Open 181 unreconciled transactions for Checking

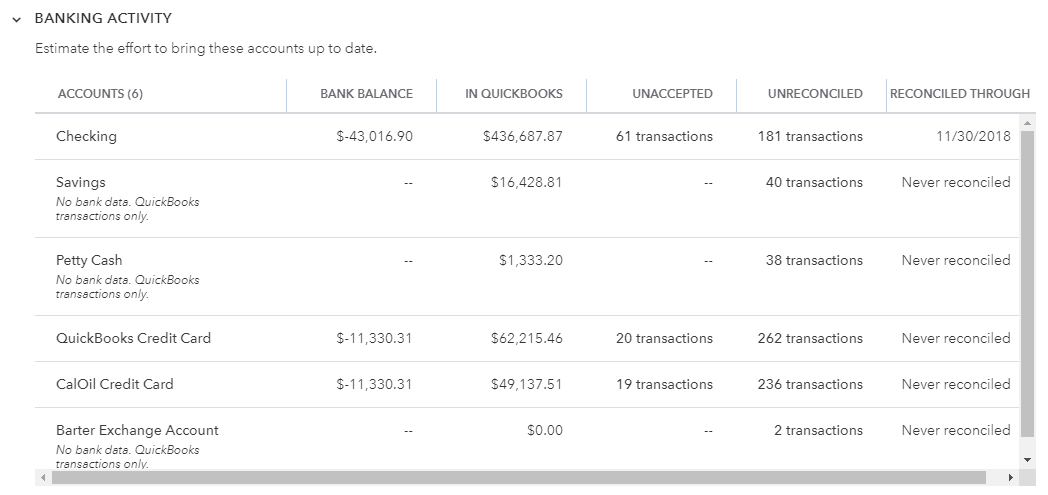point(810,136)
